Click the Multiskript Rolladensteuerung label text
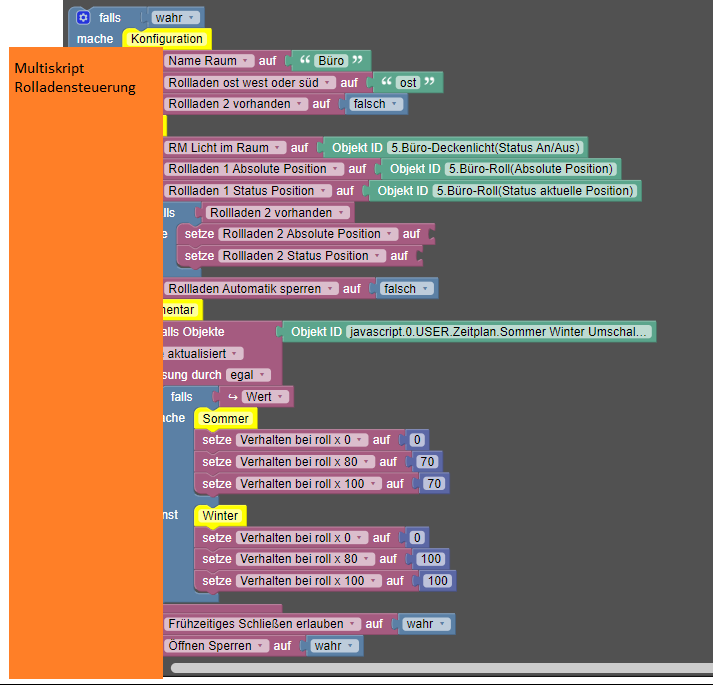Screen dimensions: 713x685 [x=75, y=77]
